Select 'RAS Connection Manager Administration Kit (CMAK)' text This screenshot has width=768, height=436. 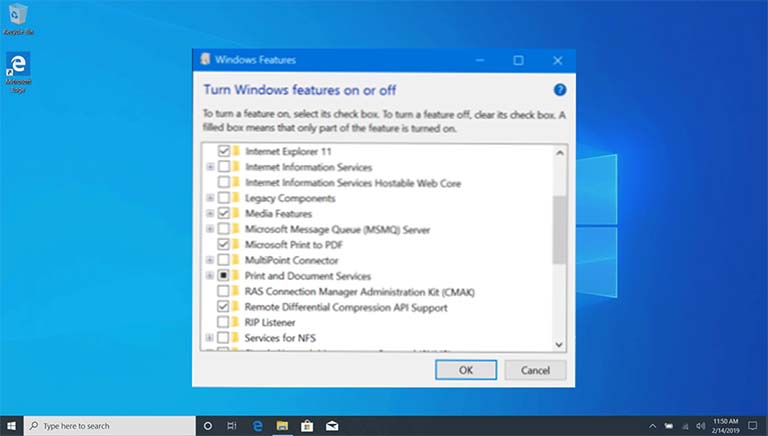(x=360, y=291)
